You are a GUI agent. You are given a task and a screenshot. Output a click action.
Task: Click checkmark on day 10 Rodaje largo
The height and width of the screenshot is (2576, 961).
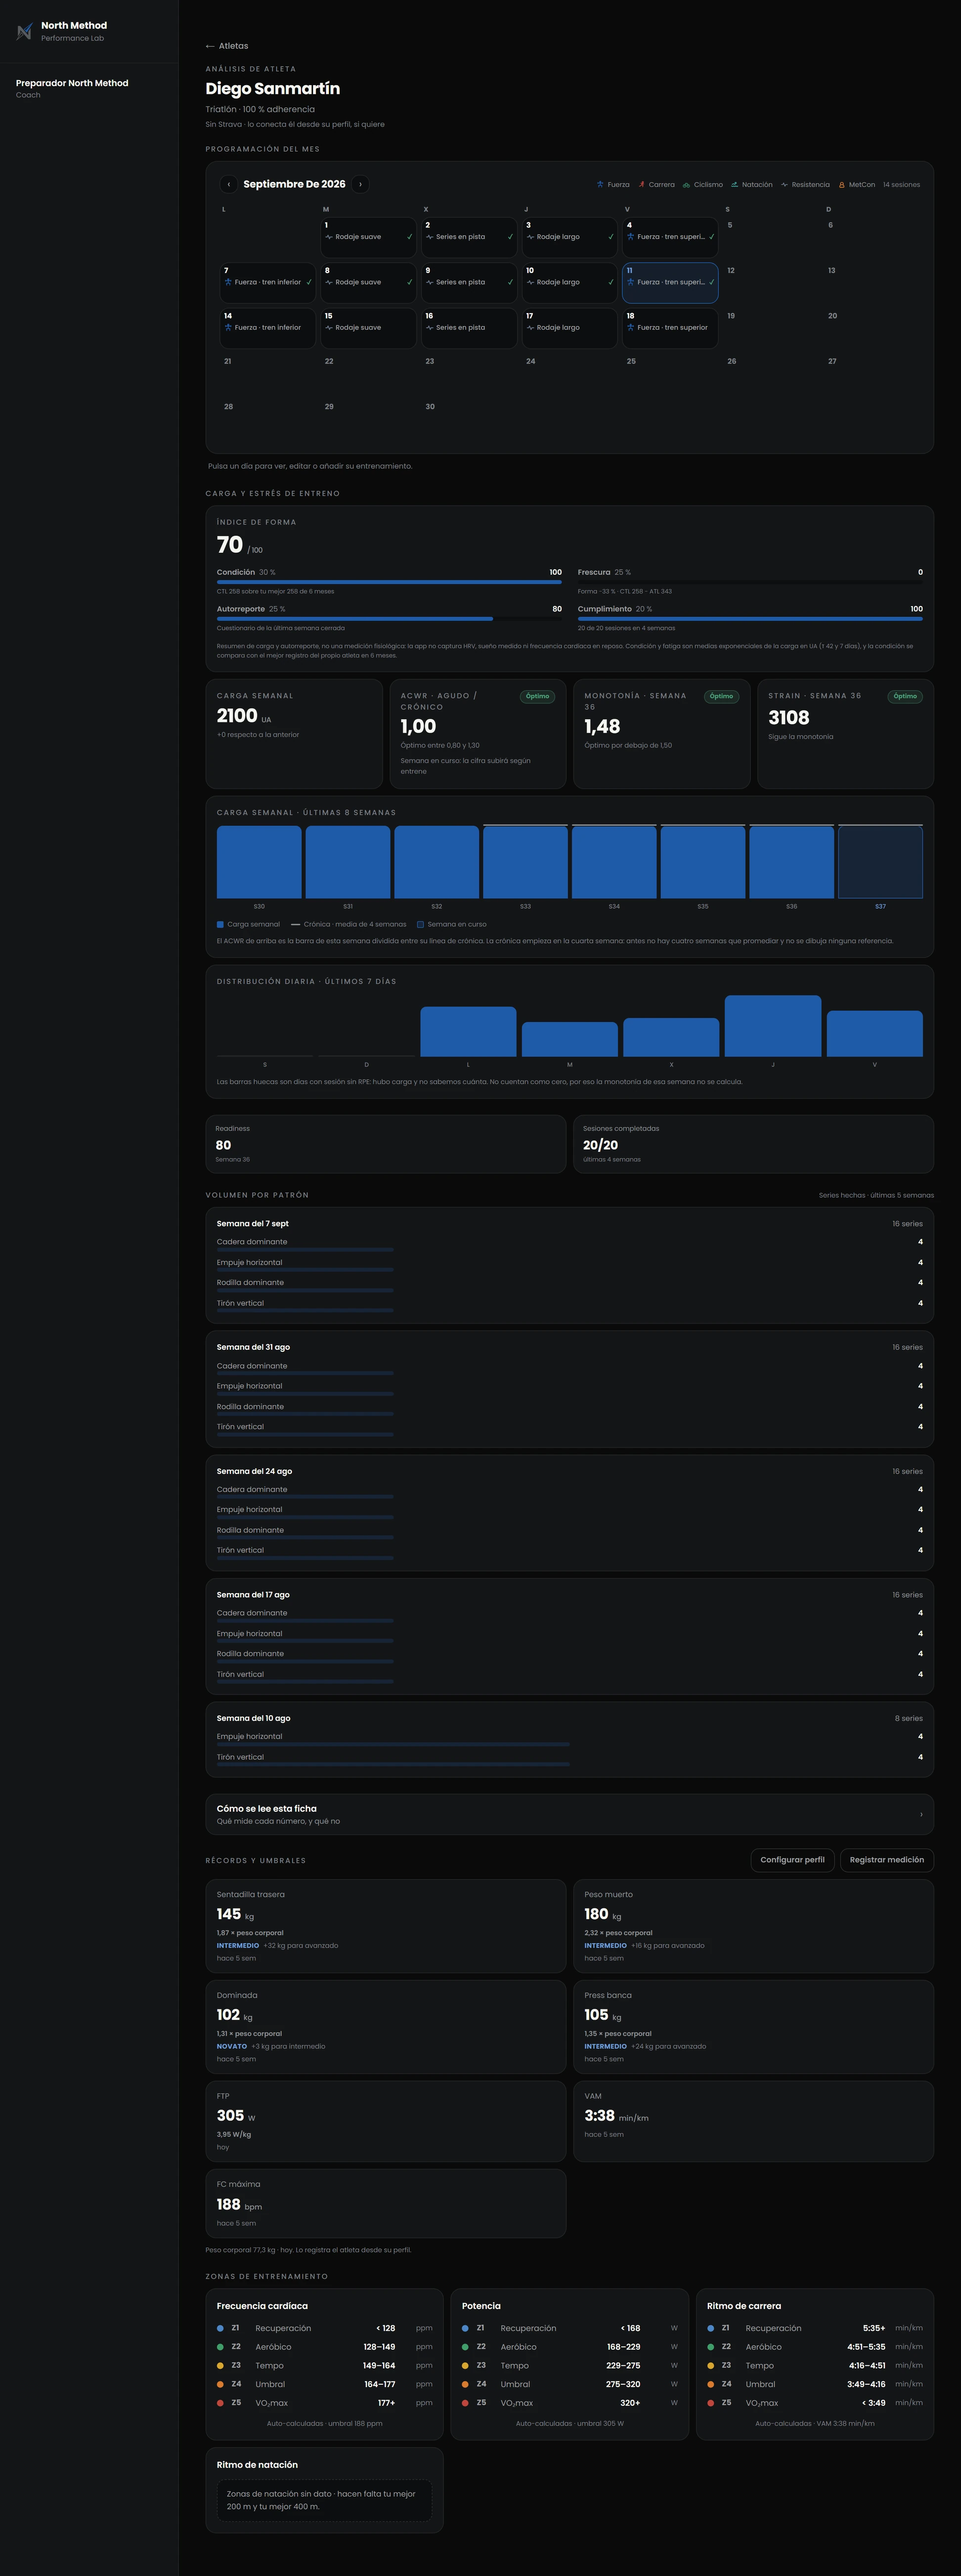coord(611,282)
